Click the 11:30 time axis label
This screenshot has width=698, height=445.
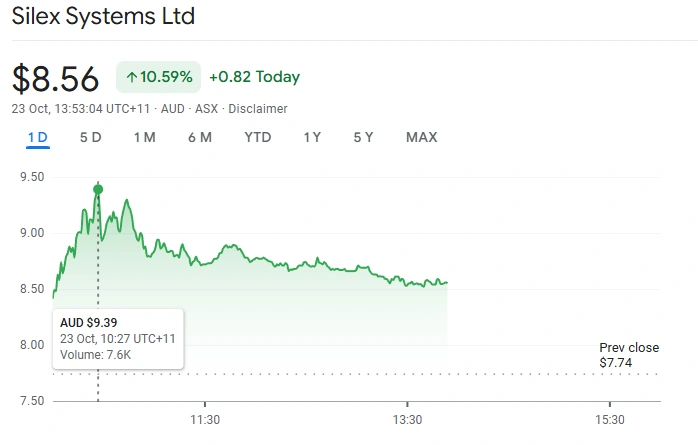[205, 420]
